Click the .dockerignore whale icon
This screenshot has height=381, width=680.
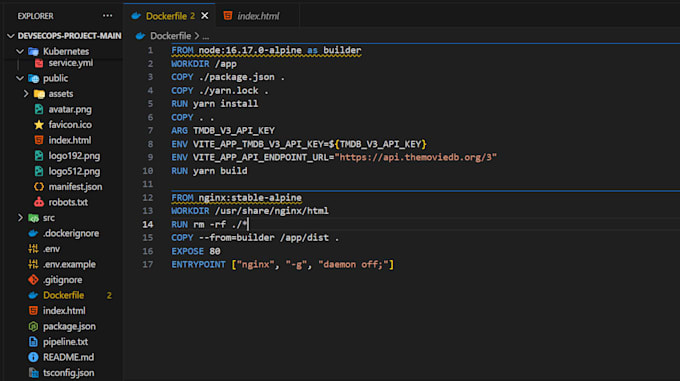(x=33, y=234)
